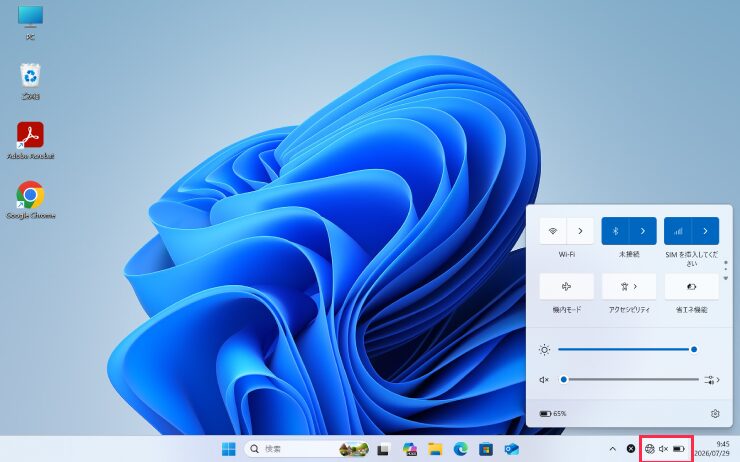Open Task View from taskbar
The height and width of the screenshot is (462, 740).
383,449
